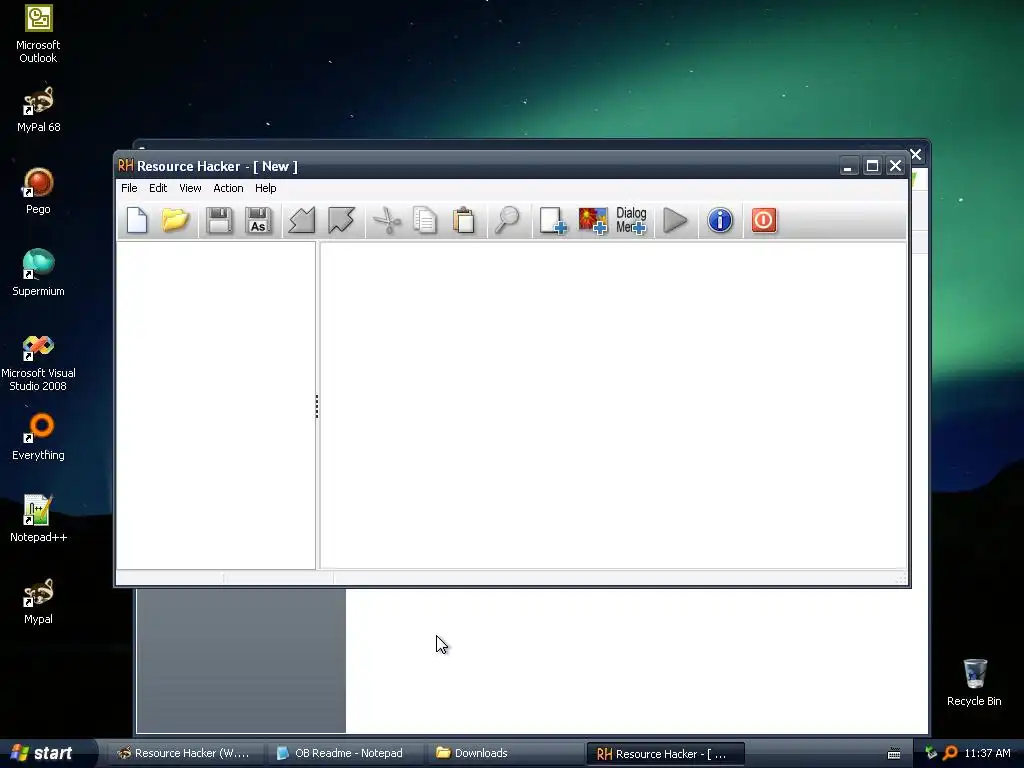The image size is (1024, 768).
Task: Click active Resource Hacker - [ taskbar button
Action: (665, 753)
